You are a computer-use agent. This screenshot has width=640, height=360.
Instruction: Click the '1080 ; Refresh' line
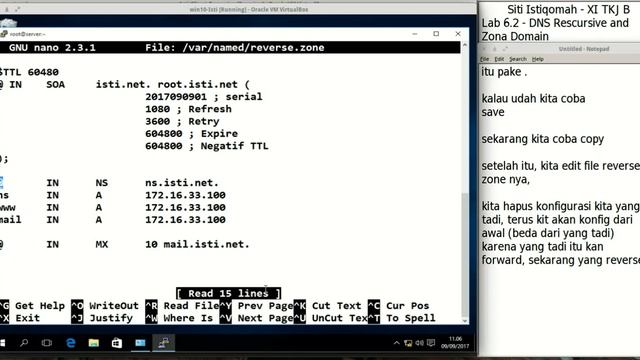click(x=188, y=109)
